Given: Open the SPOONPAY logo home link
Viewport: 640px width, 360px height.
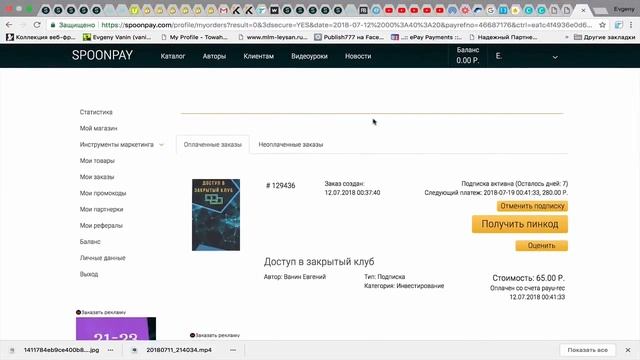Looking at the screenshot, I should coord(102,55).
